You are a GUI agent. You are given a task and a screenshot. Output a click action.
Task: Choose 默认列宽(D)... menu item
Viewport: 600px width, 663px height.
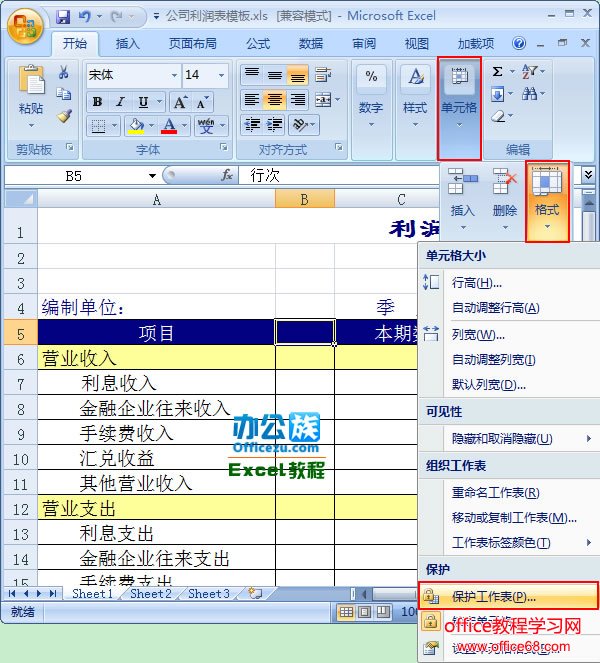[509, 385]
